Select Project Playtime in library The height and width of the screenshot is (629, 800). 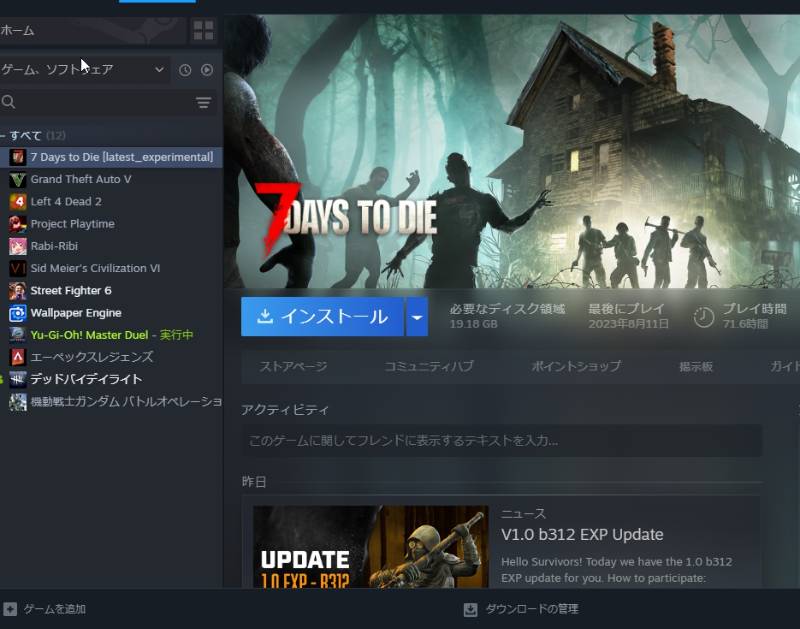click(111, 224)
